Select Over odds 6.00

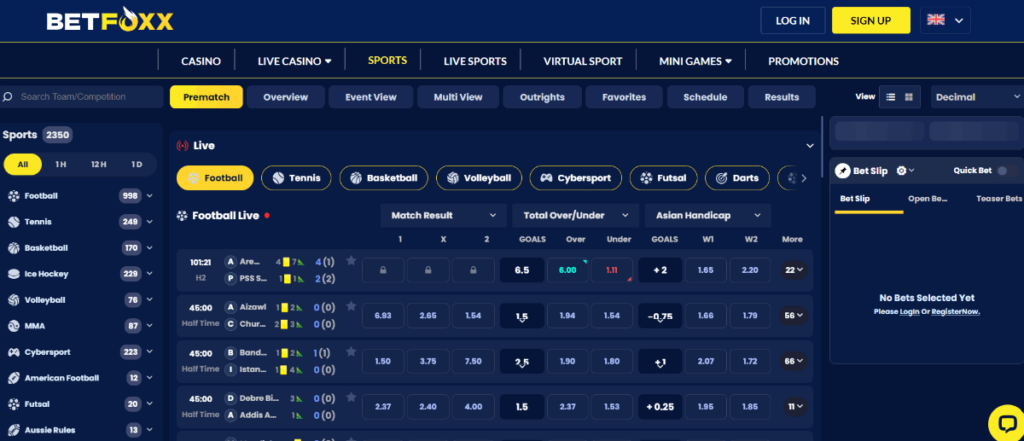pos(568,270)
